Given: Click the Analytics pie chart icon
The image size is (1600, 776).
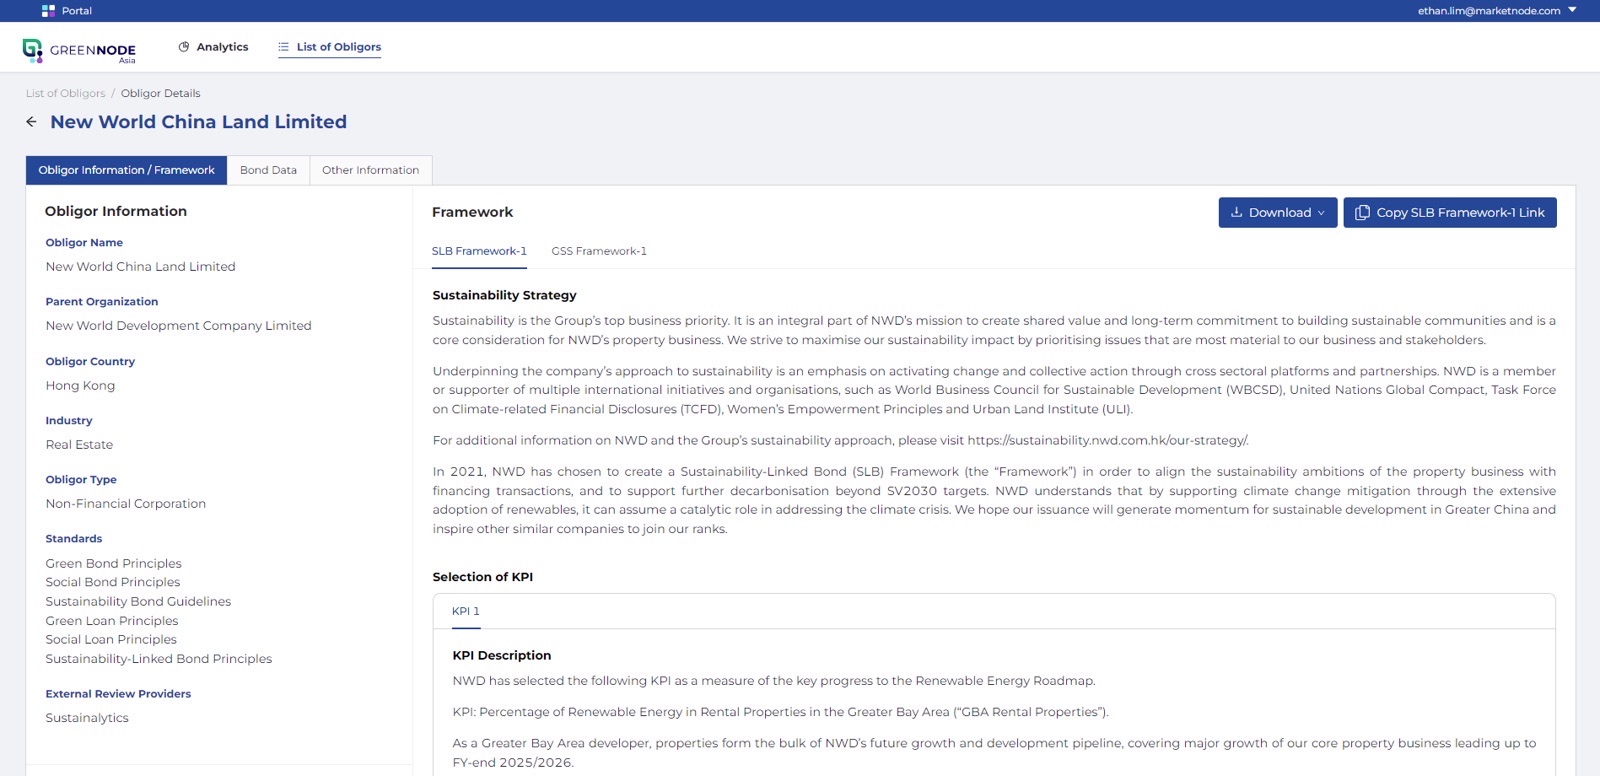Looking at the screenshot, I should tap(184, 47).
